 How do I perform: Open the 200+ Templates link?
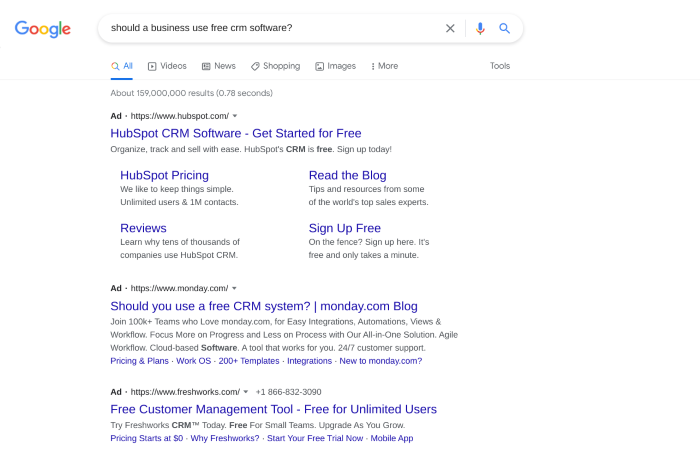tap(249, 361)
